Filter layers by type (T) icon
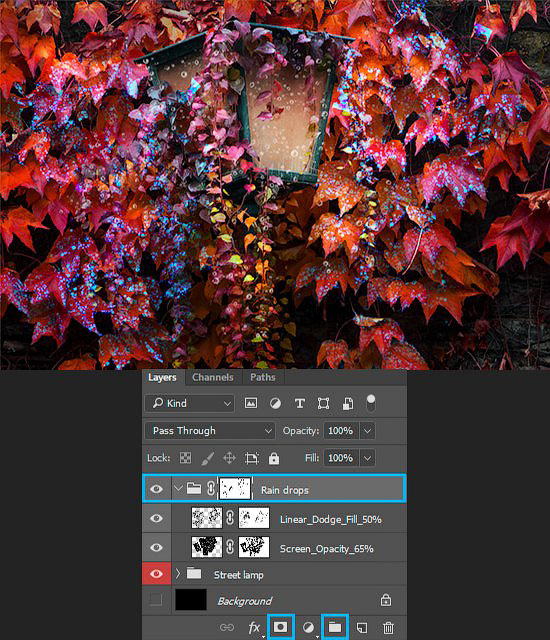This screenshot has width=550, height=640. [x=299, y=403]
